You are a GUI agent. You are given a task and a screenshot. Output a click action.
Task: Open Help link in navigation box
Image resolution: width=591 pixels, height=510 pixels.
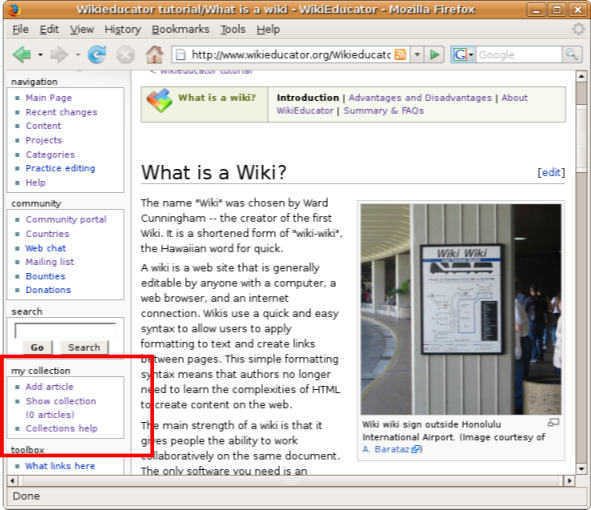(35, 183)
